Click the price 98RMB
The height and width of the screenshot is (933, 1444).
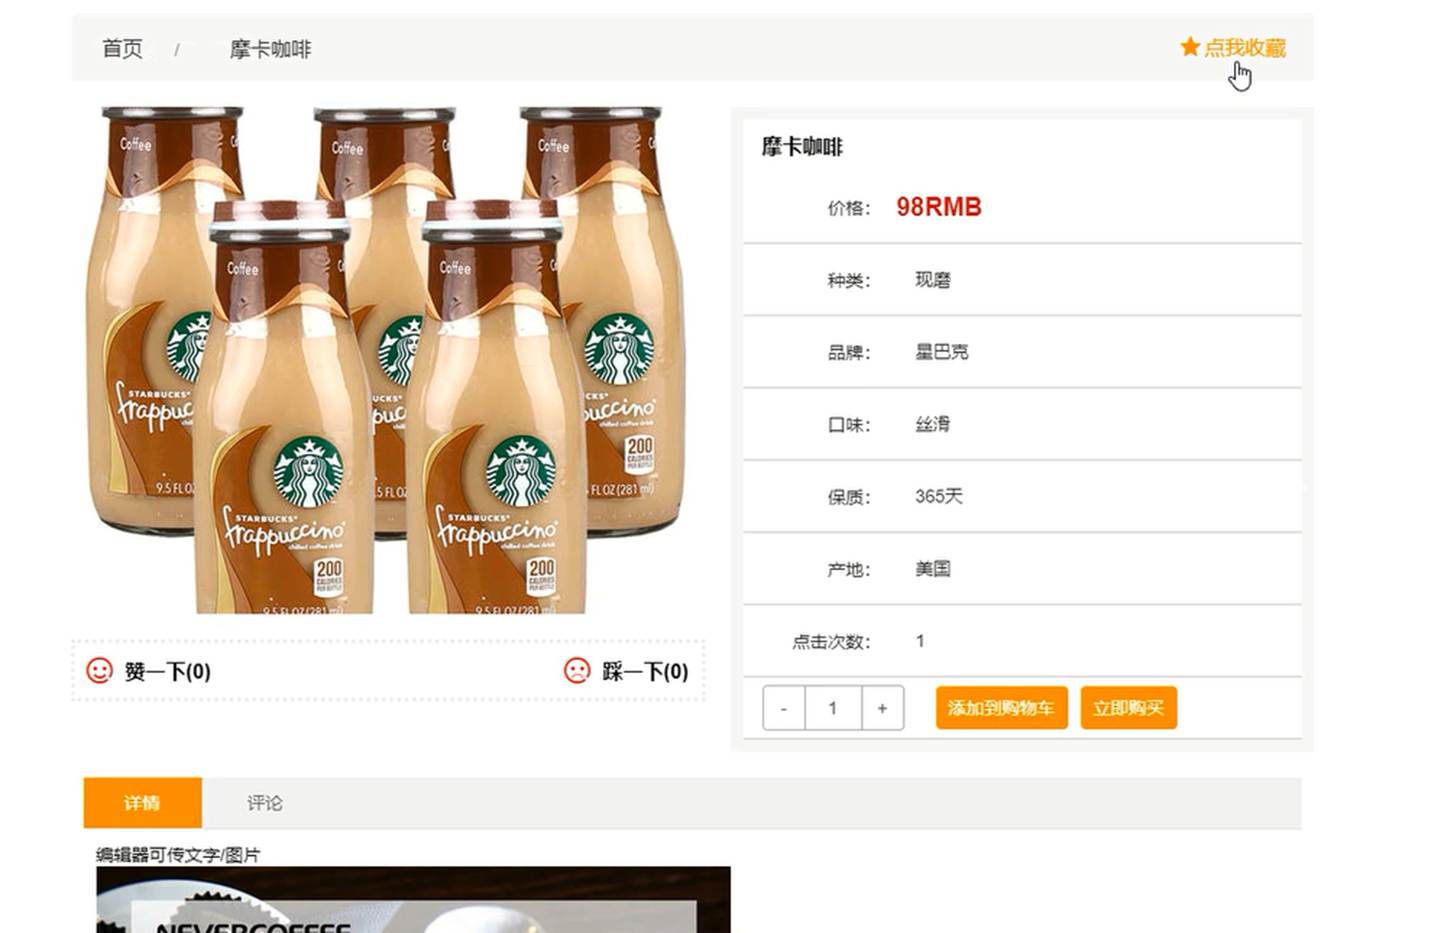tap(939, 207)
